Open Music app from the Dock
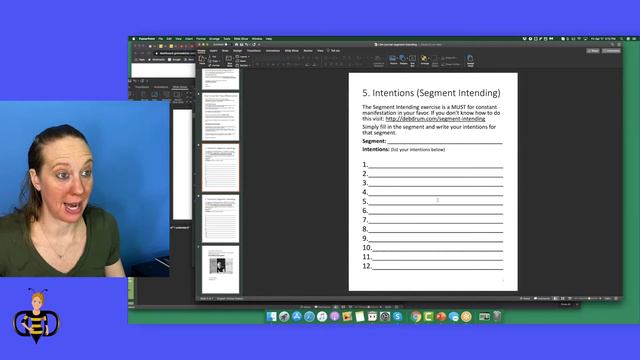The width and height of the screenshot is (640, 360). point(322,316)
